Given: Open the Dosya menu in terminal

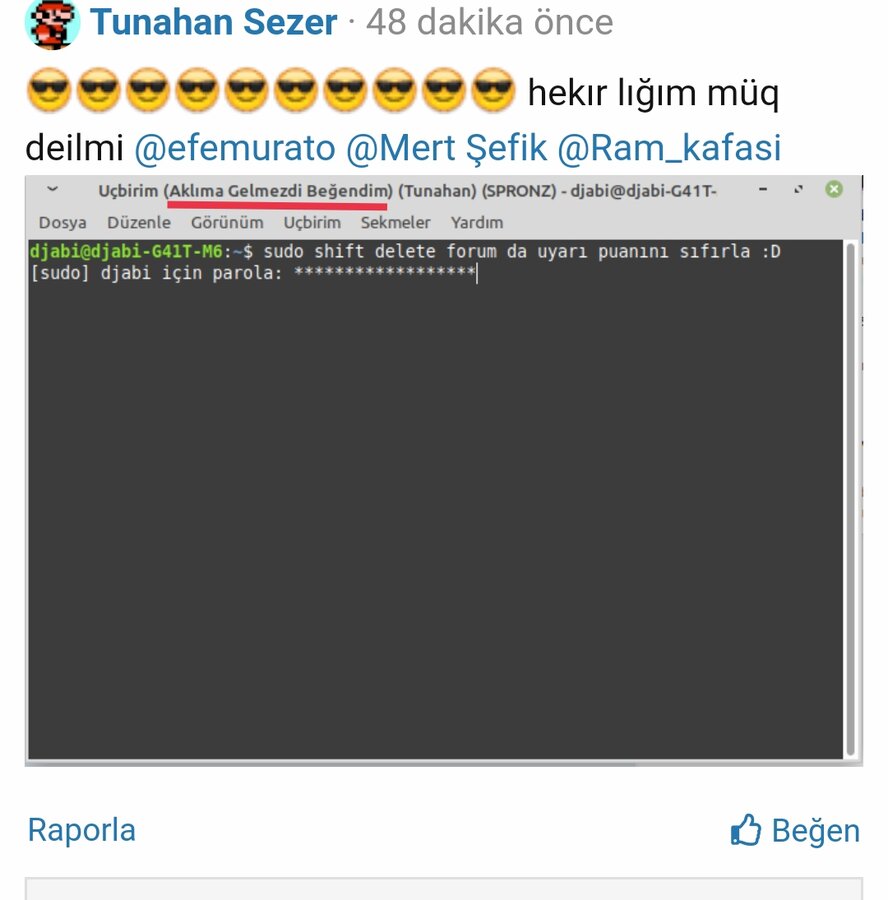Looking at the screenshot, I should click(x=63, y=223).
